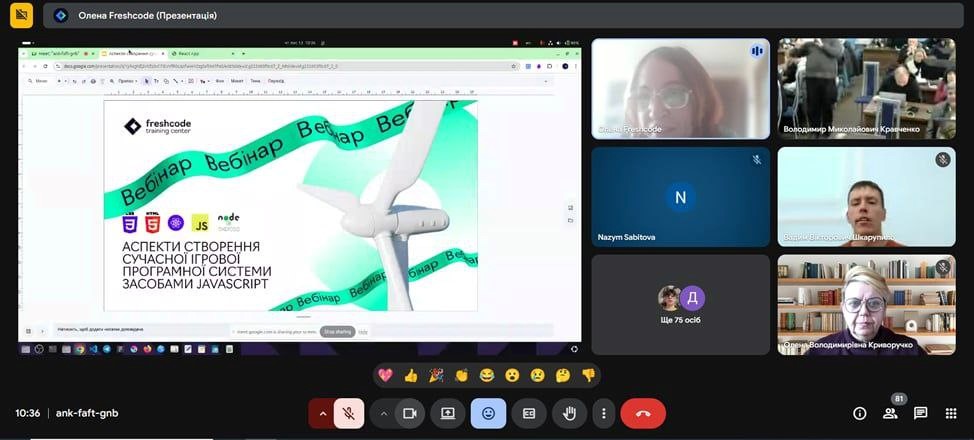The height and width of the screenshot is (440, 974).
Task: Open Firefox from the shared screen taskbar
Action: (147, 349)
